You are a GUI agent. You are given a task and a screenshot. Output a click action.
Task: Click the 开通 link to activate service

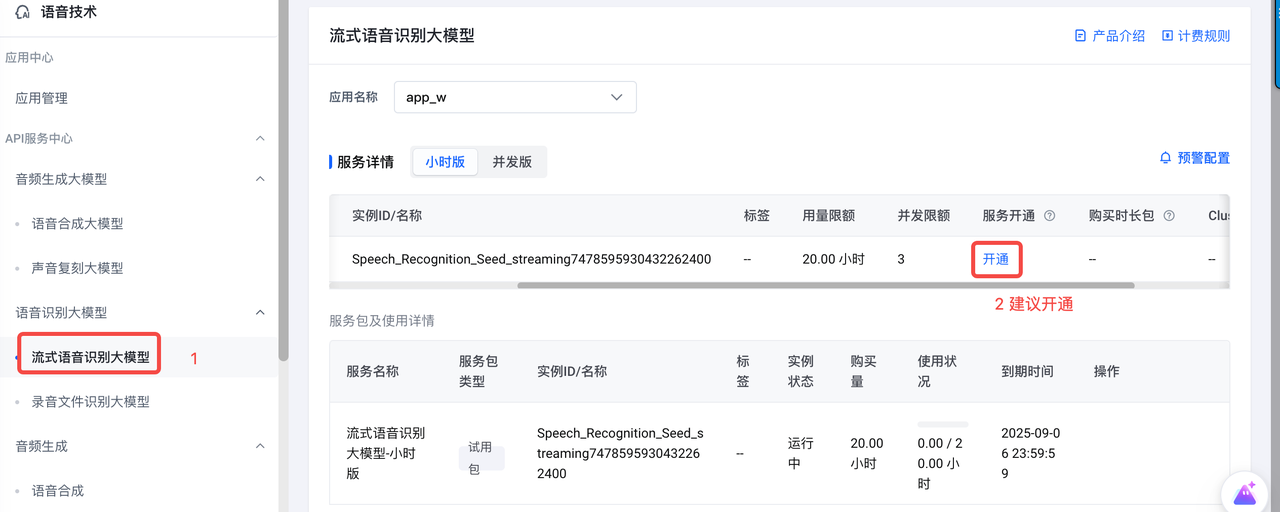[x=996, y=260]
